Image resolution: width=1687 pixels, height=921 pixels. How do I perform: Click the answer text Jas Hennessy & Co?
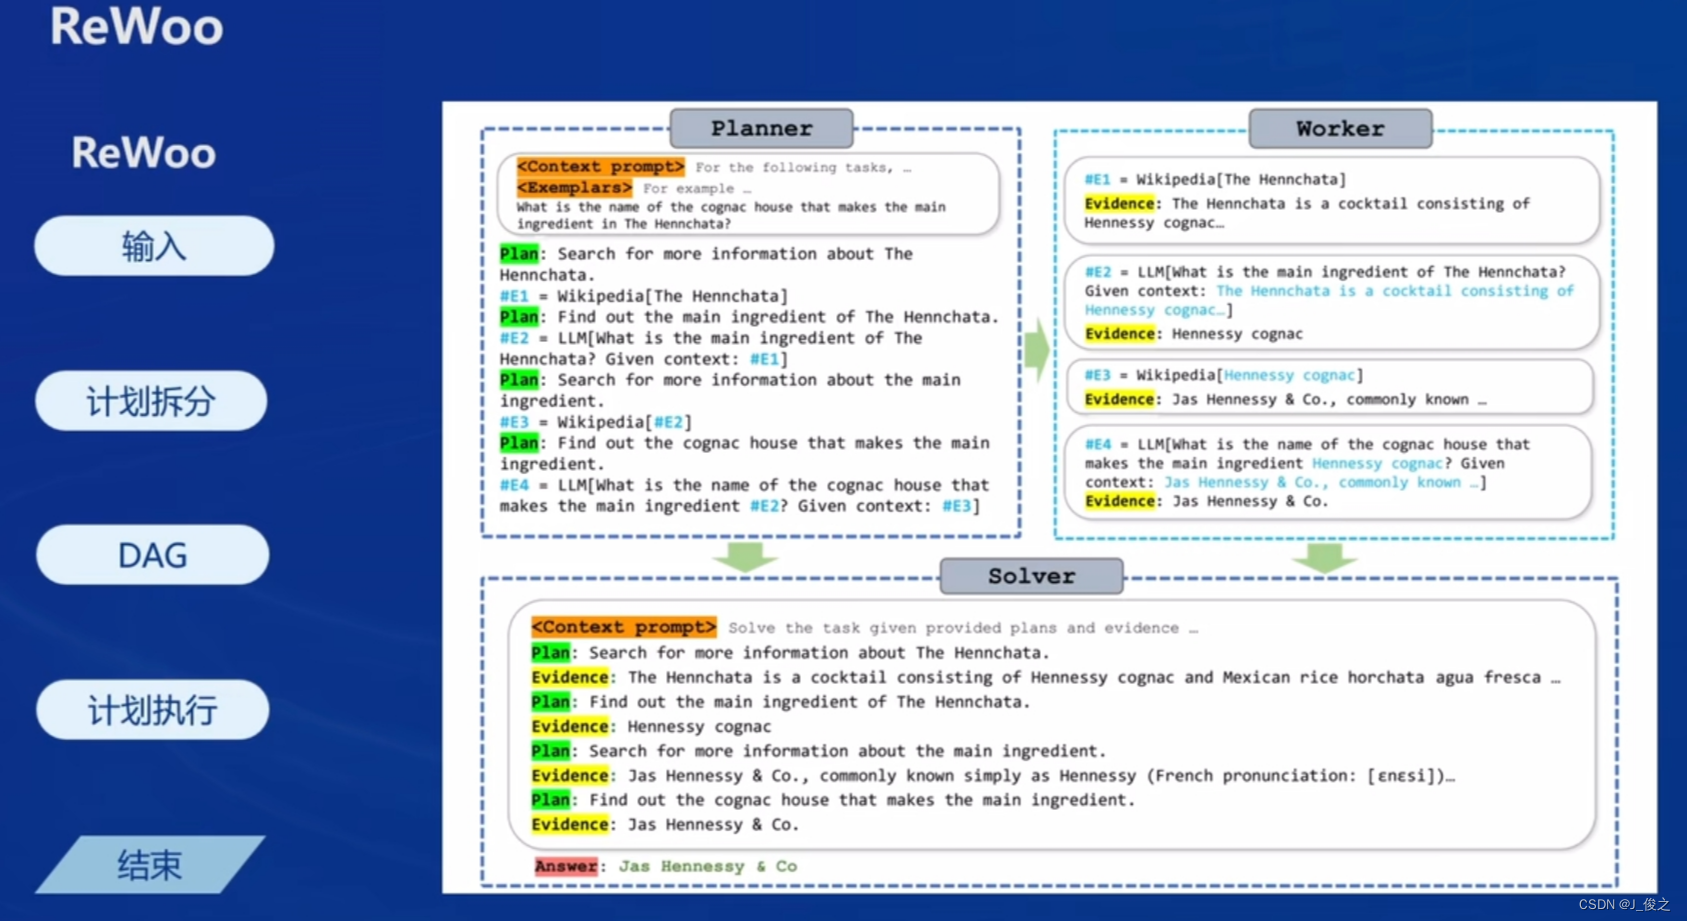tap(708, 866)
